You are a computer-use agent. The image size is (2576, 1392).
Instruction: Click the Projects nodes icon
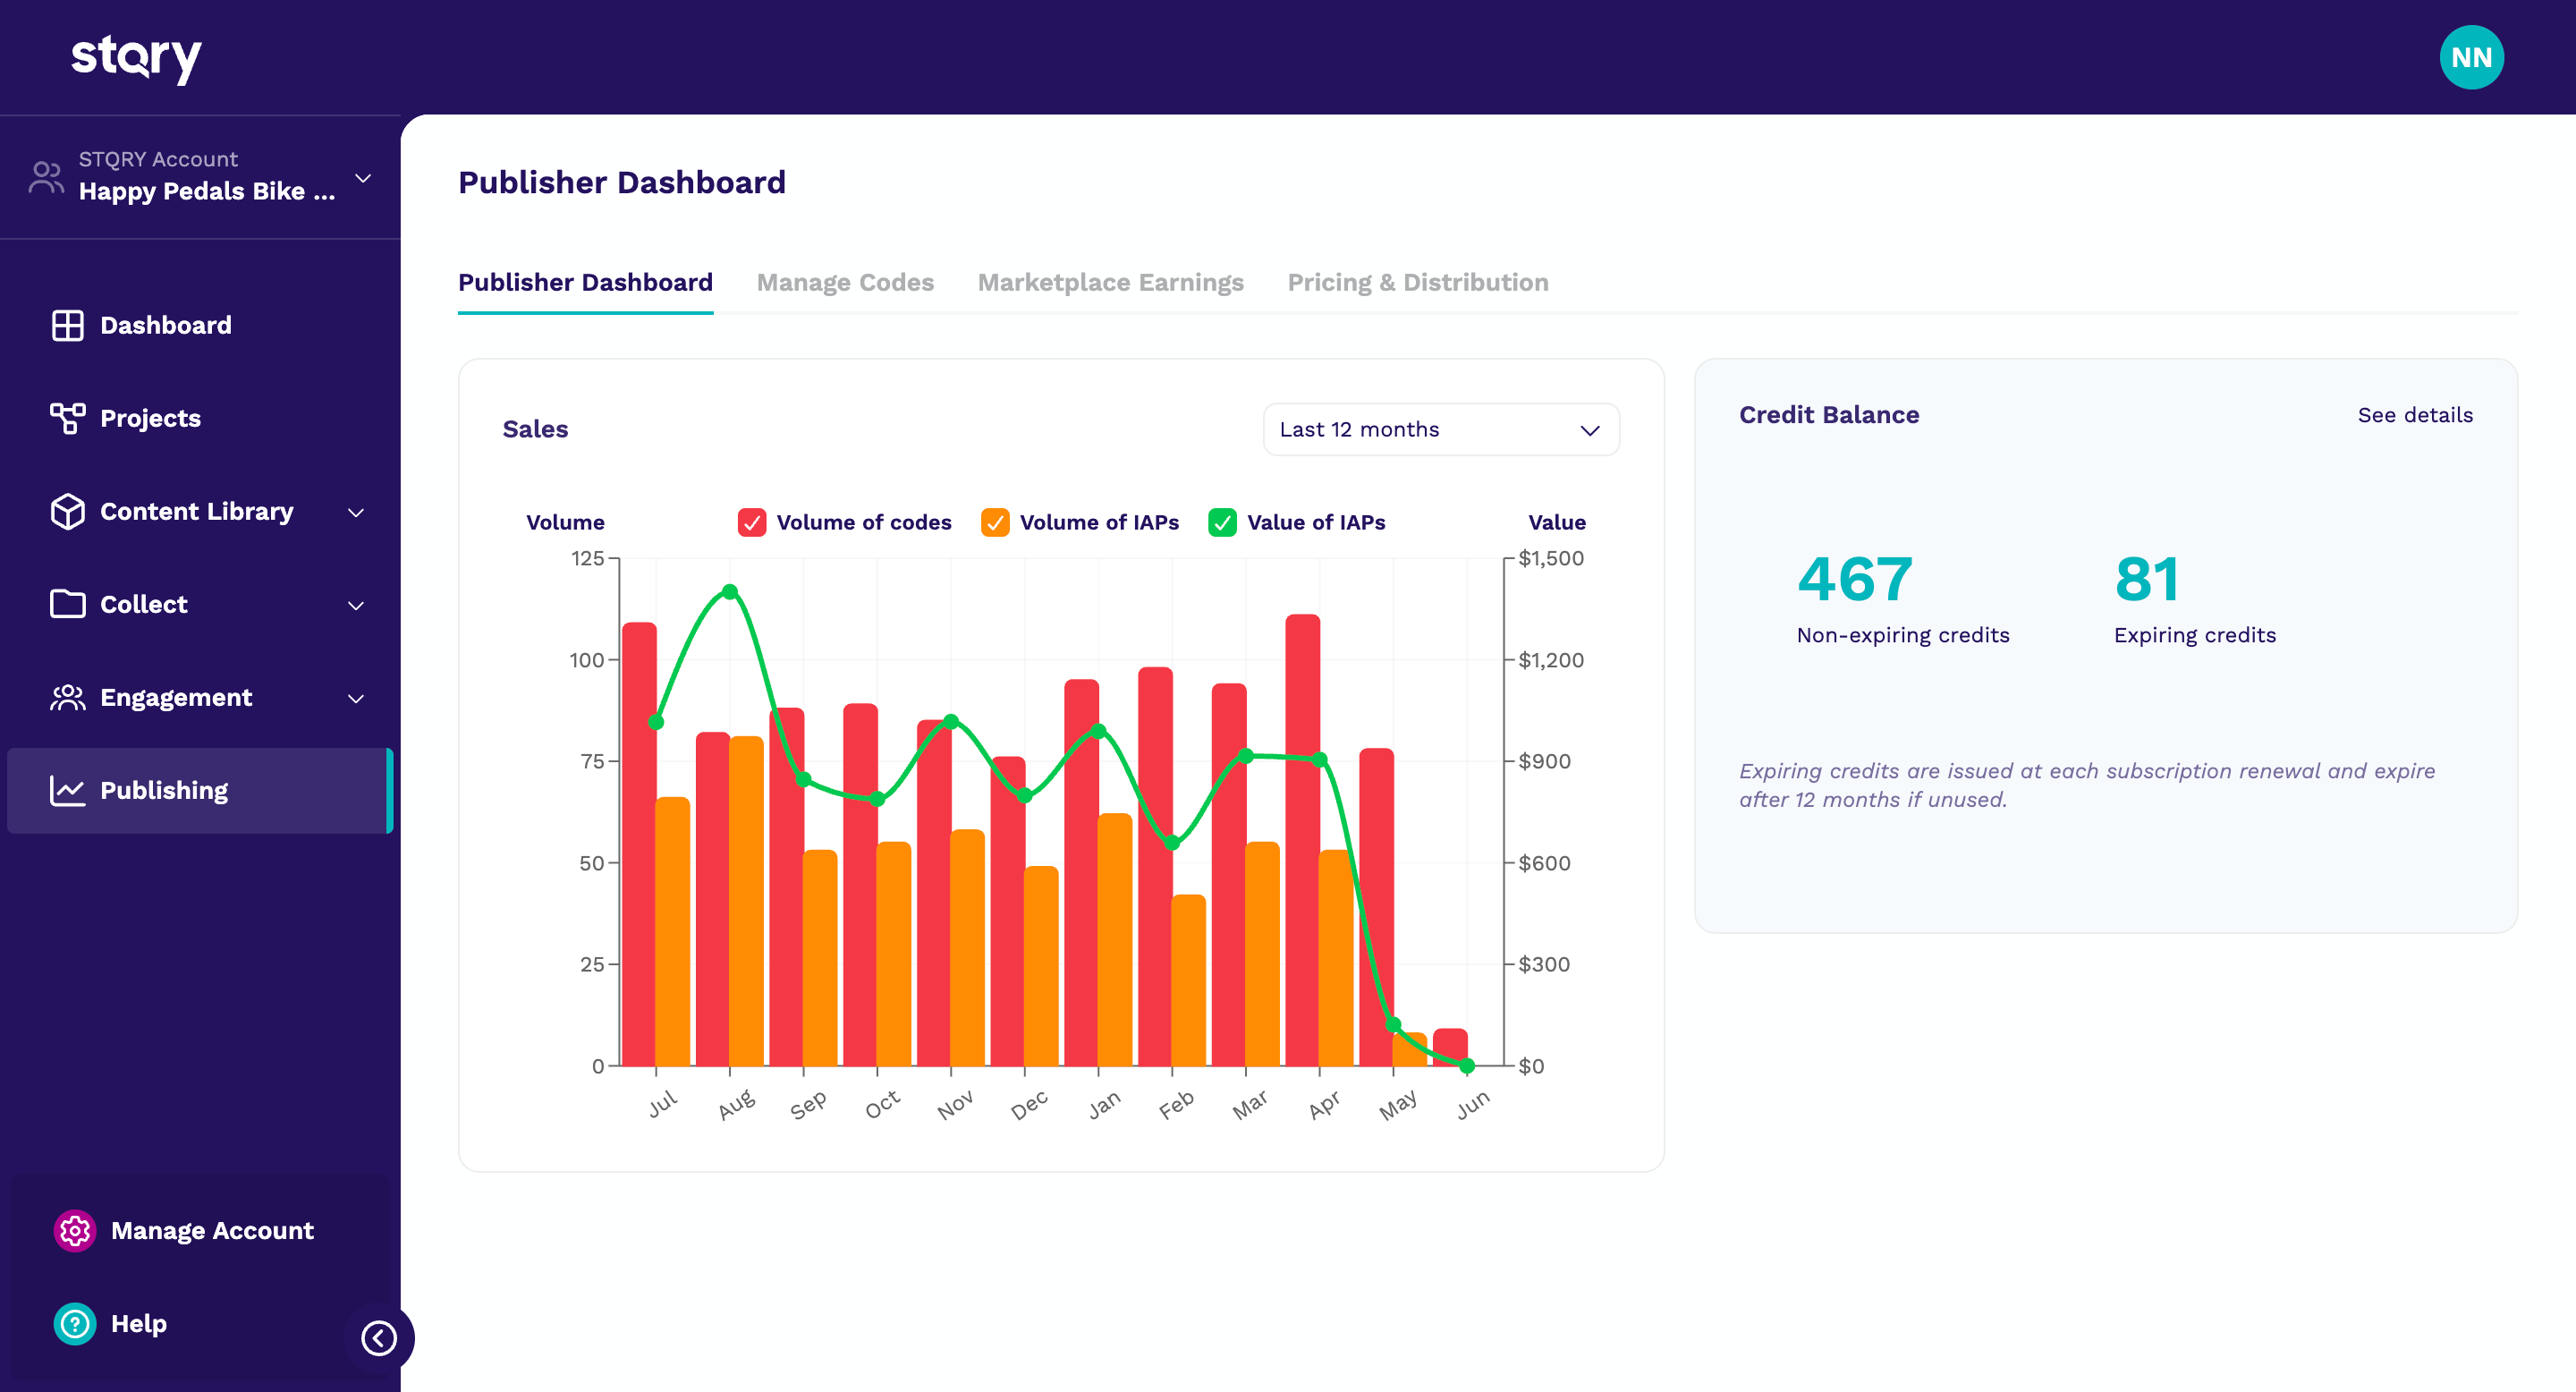68,418
